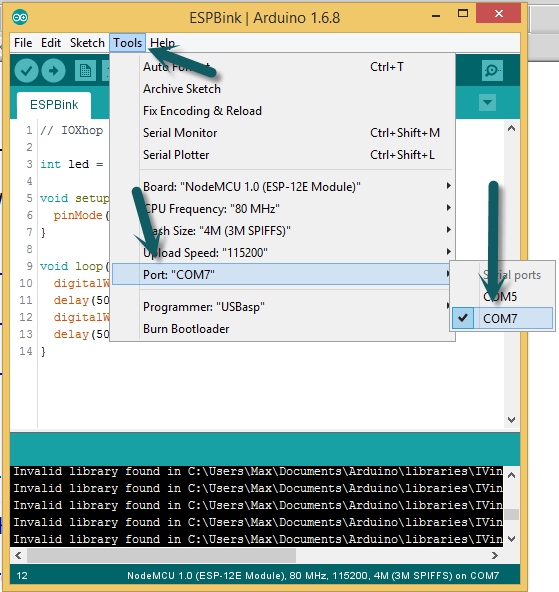The width and height of the screenshot is (559, 592).
Task: Expand the Port COM7 submenu
Action: pyautogui.click(x=282, y=274)
